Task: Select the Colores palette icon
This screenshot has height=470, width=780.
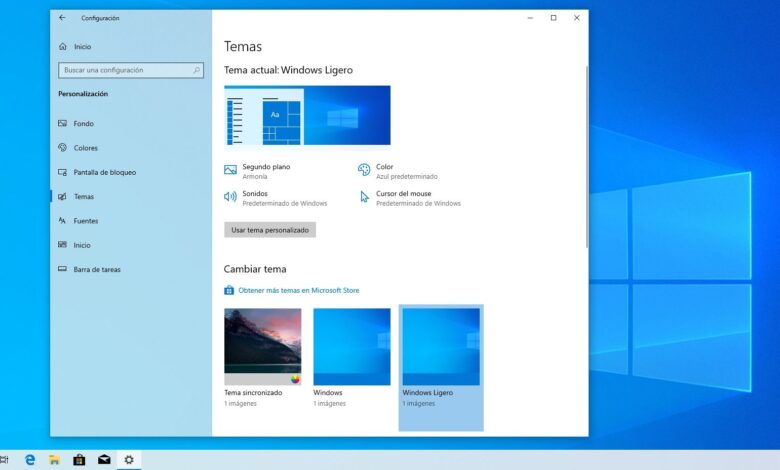Action: coord(62,147)
